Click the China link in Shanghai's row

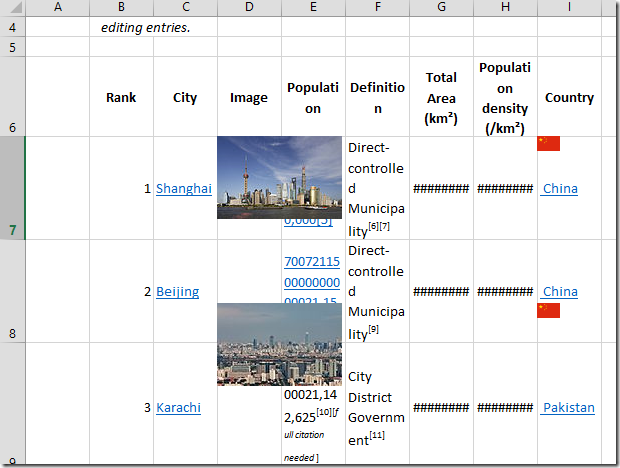559,188
